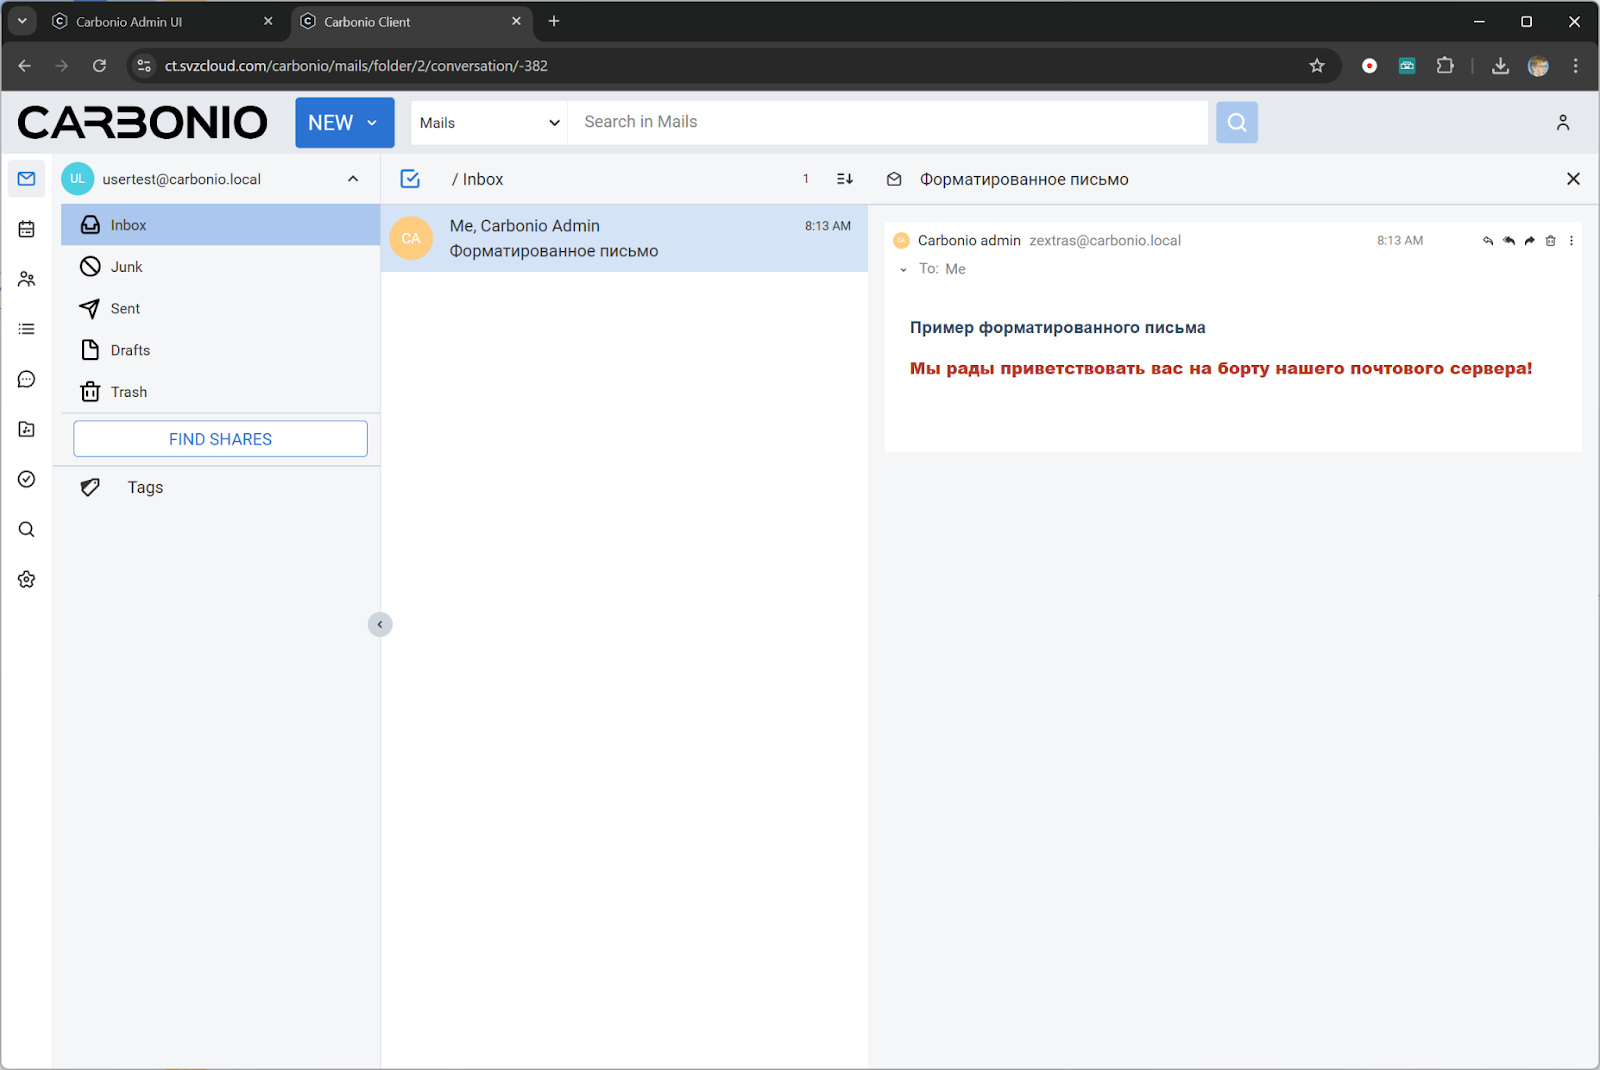This screenshot has height=1070, width=1600.
Task: Open the Chats module icon
Action: (x=27, y=379)
